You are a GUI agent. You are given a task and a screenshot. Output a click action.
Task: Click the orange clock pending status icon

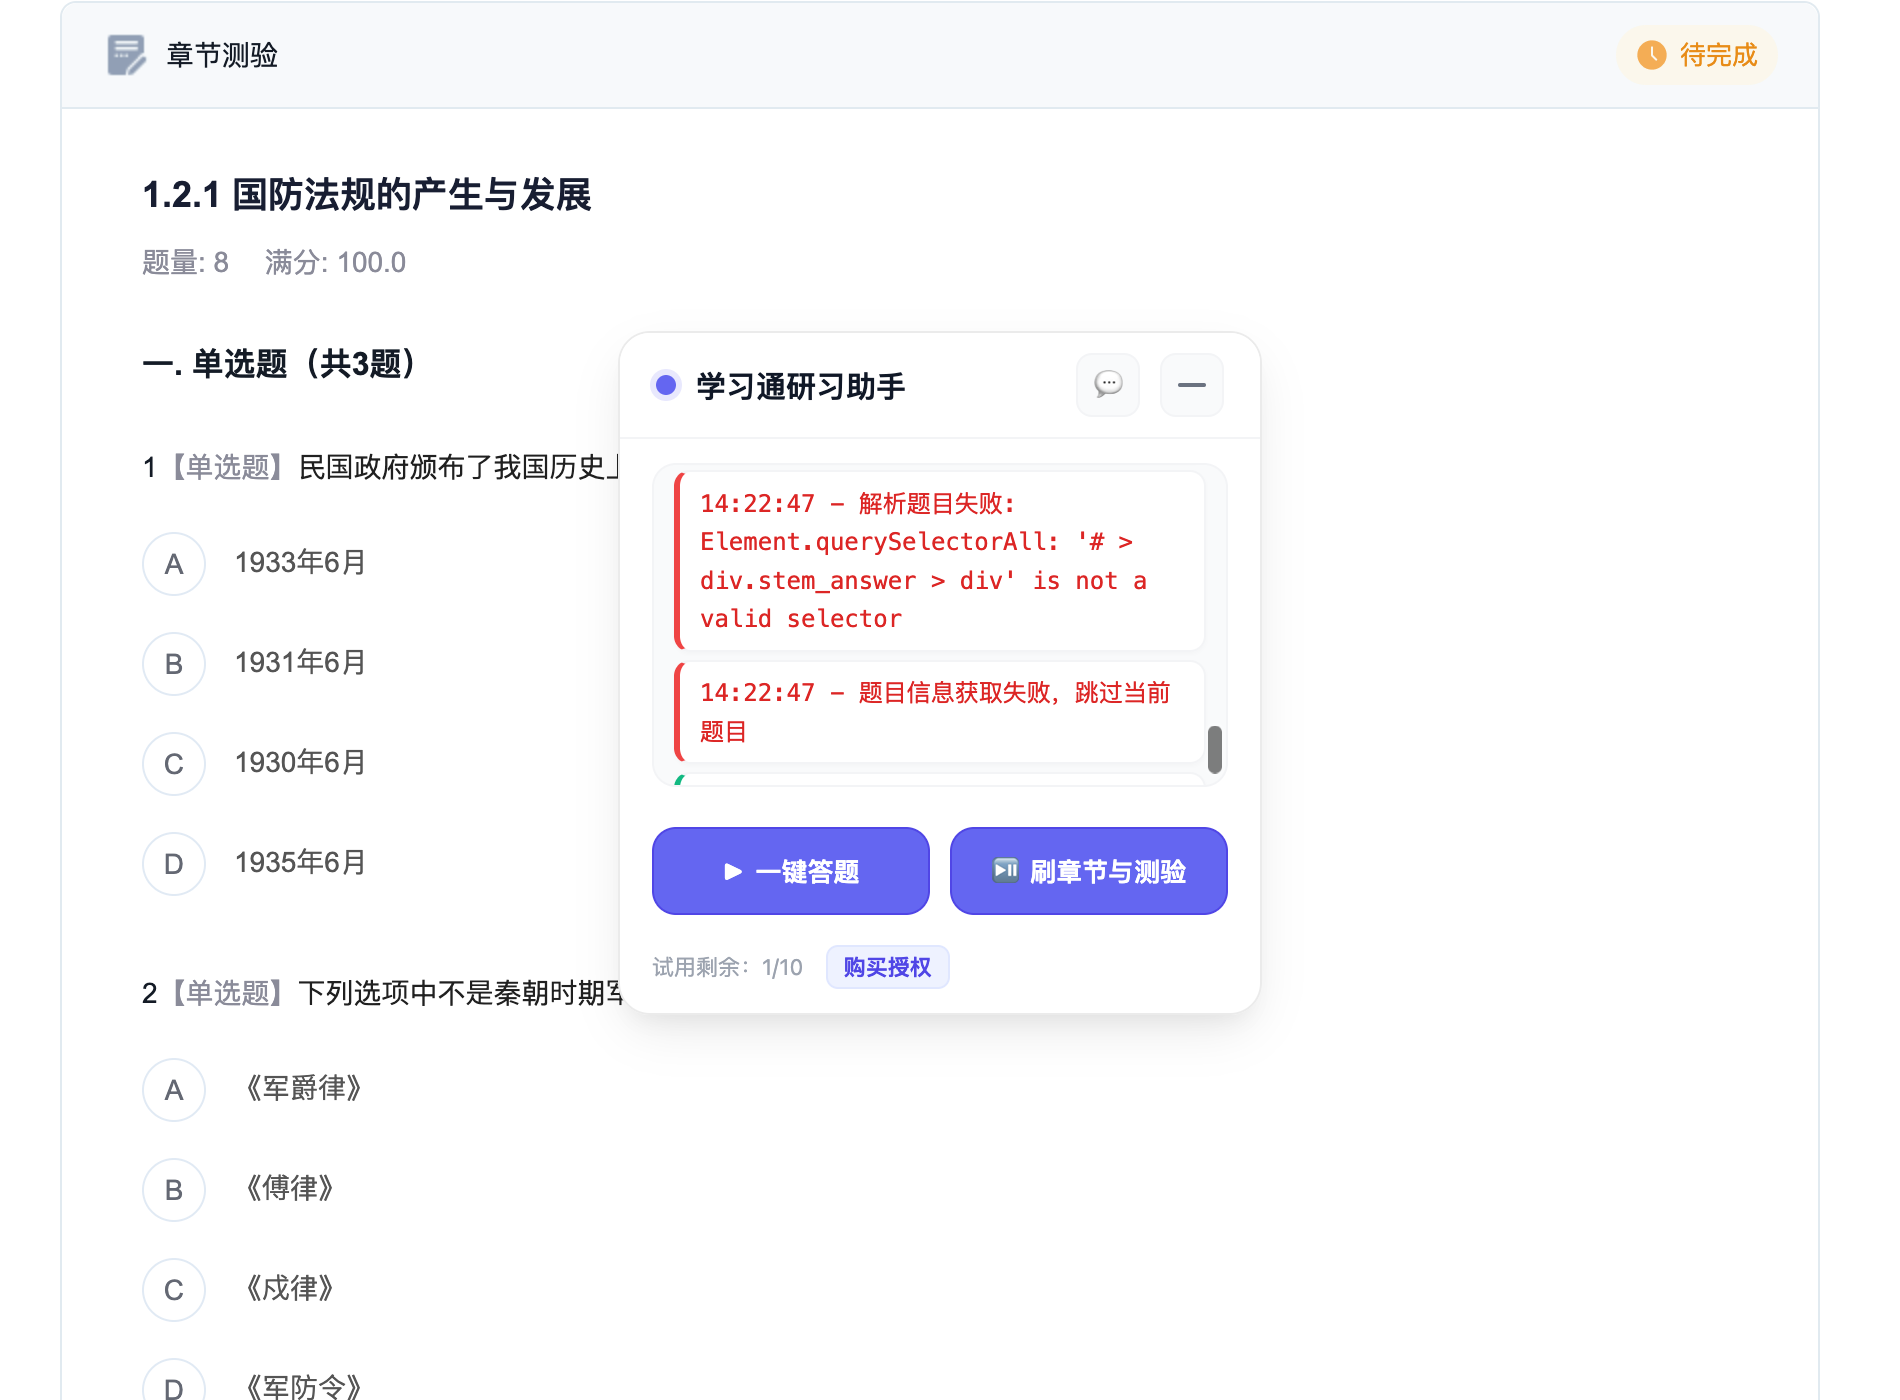pyautogui.click(x=1651, y=55)
